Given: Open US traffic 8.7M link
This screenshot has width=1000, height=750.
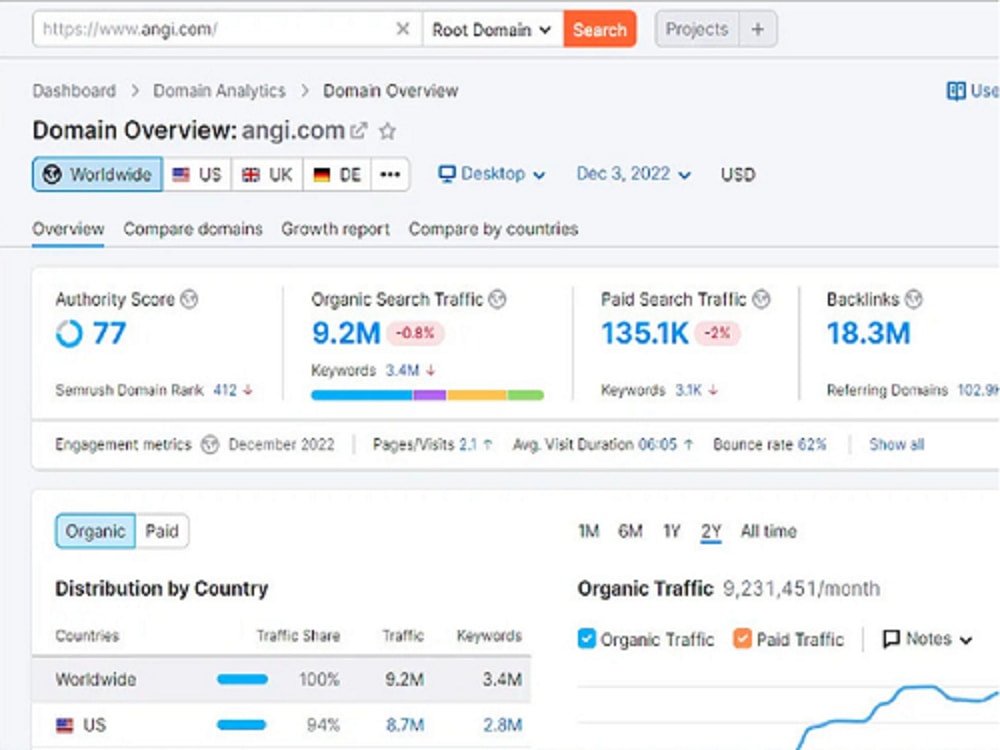Looking at the screenshot, I should (404, 725).
